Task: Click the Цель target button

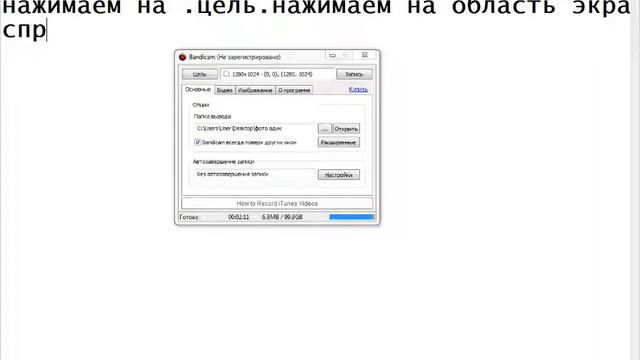Action: (200, 74)
